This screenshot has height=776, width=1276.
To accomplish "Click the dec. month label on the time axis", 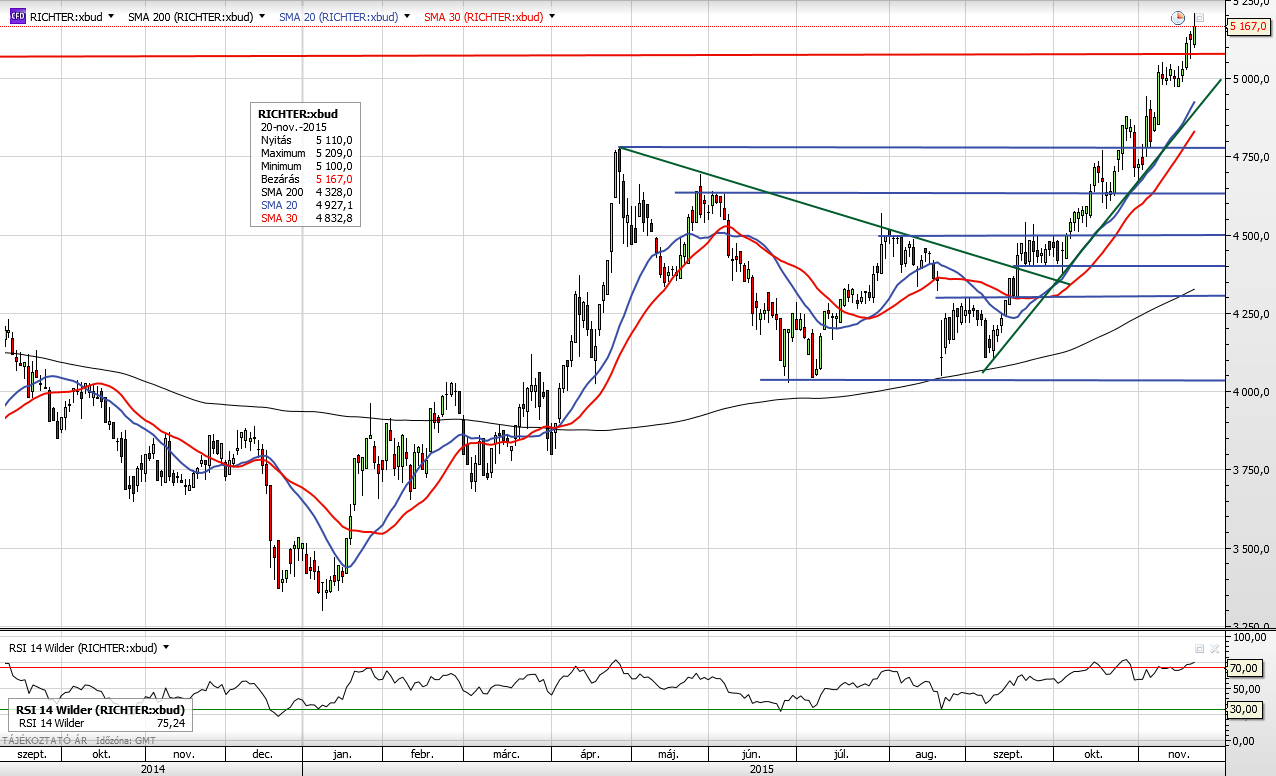I will 264,754.
